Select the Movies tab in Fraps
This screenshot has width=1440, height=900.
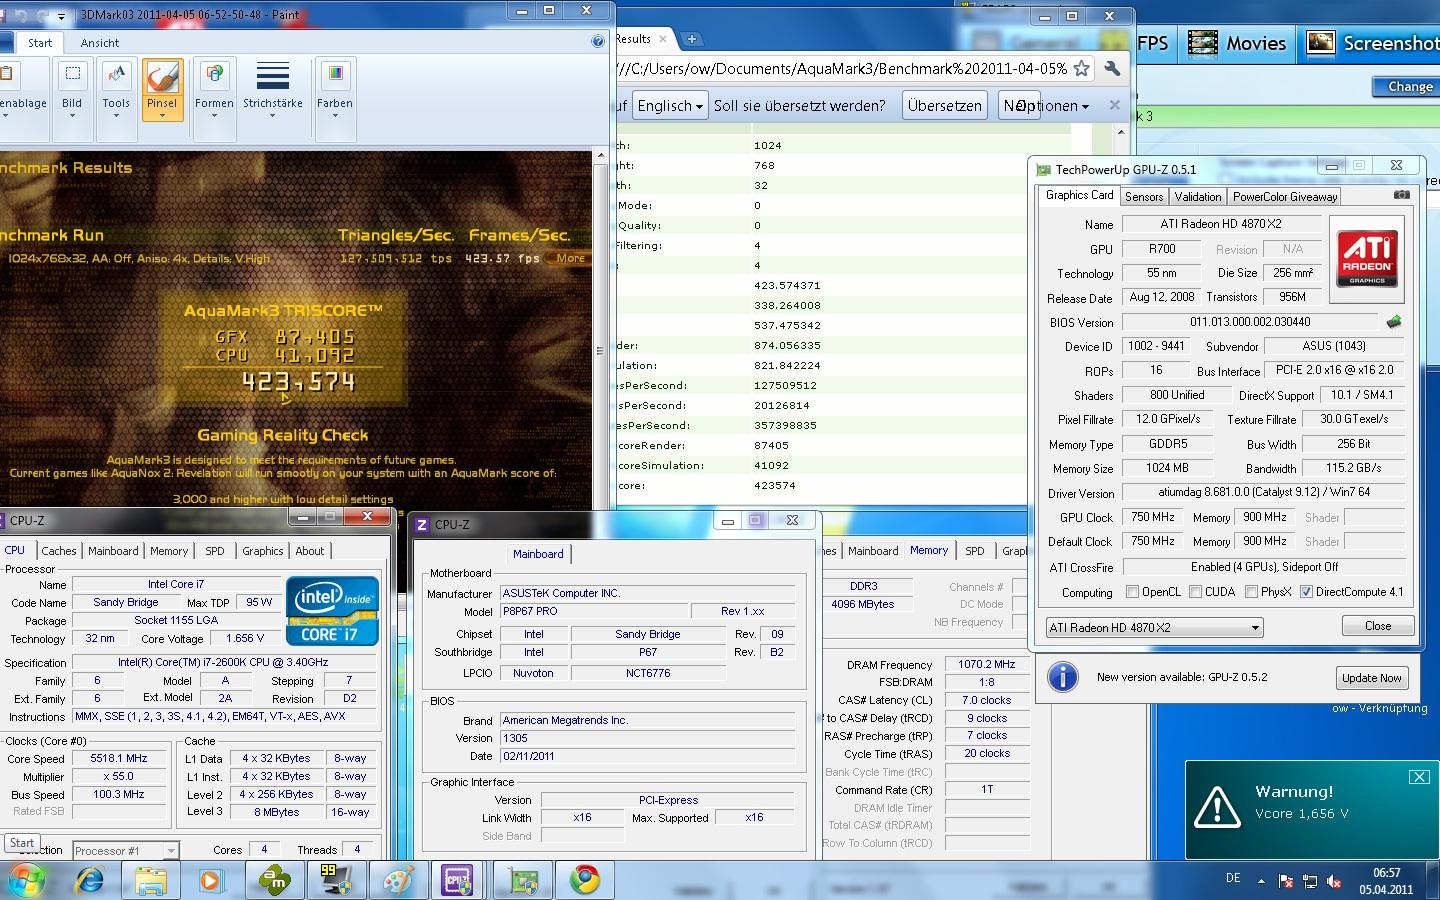pos(1239,43)
